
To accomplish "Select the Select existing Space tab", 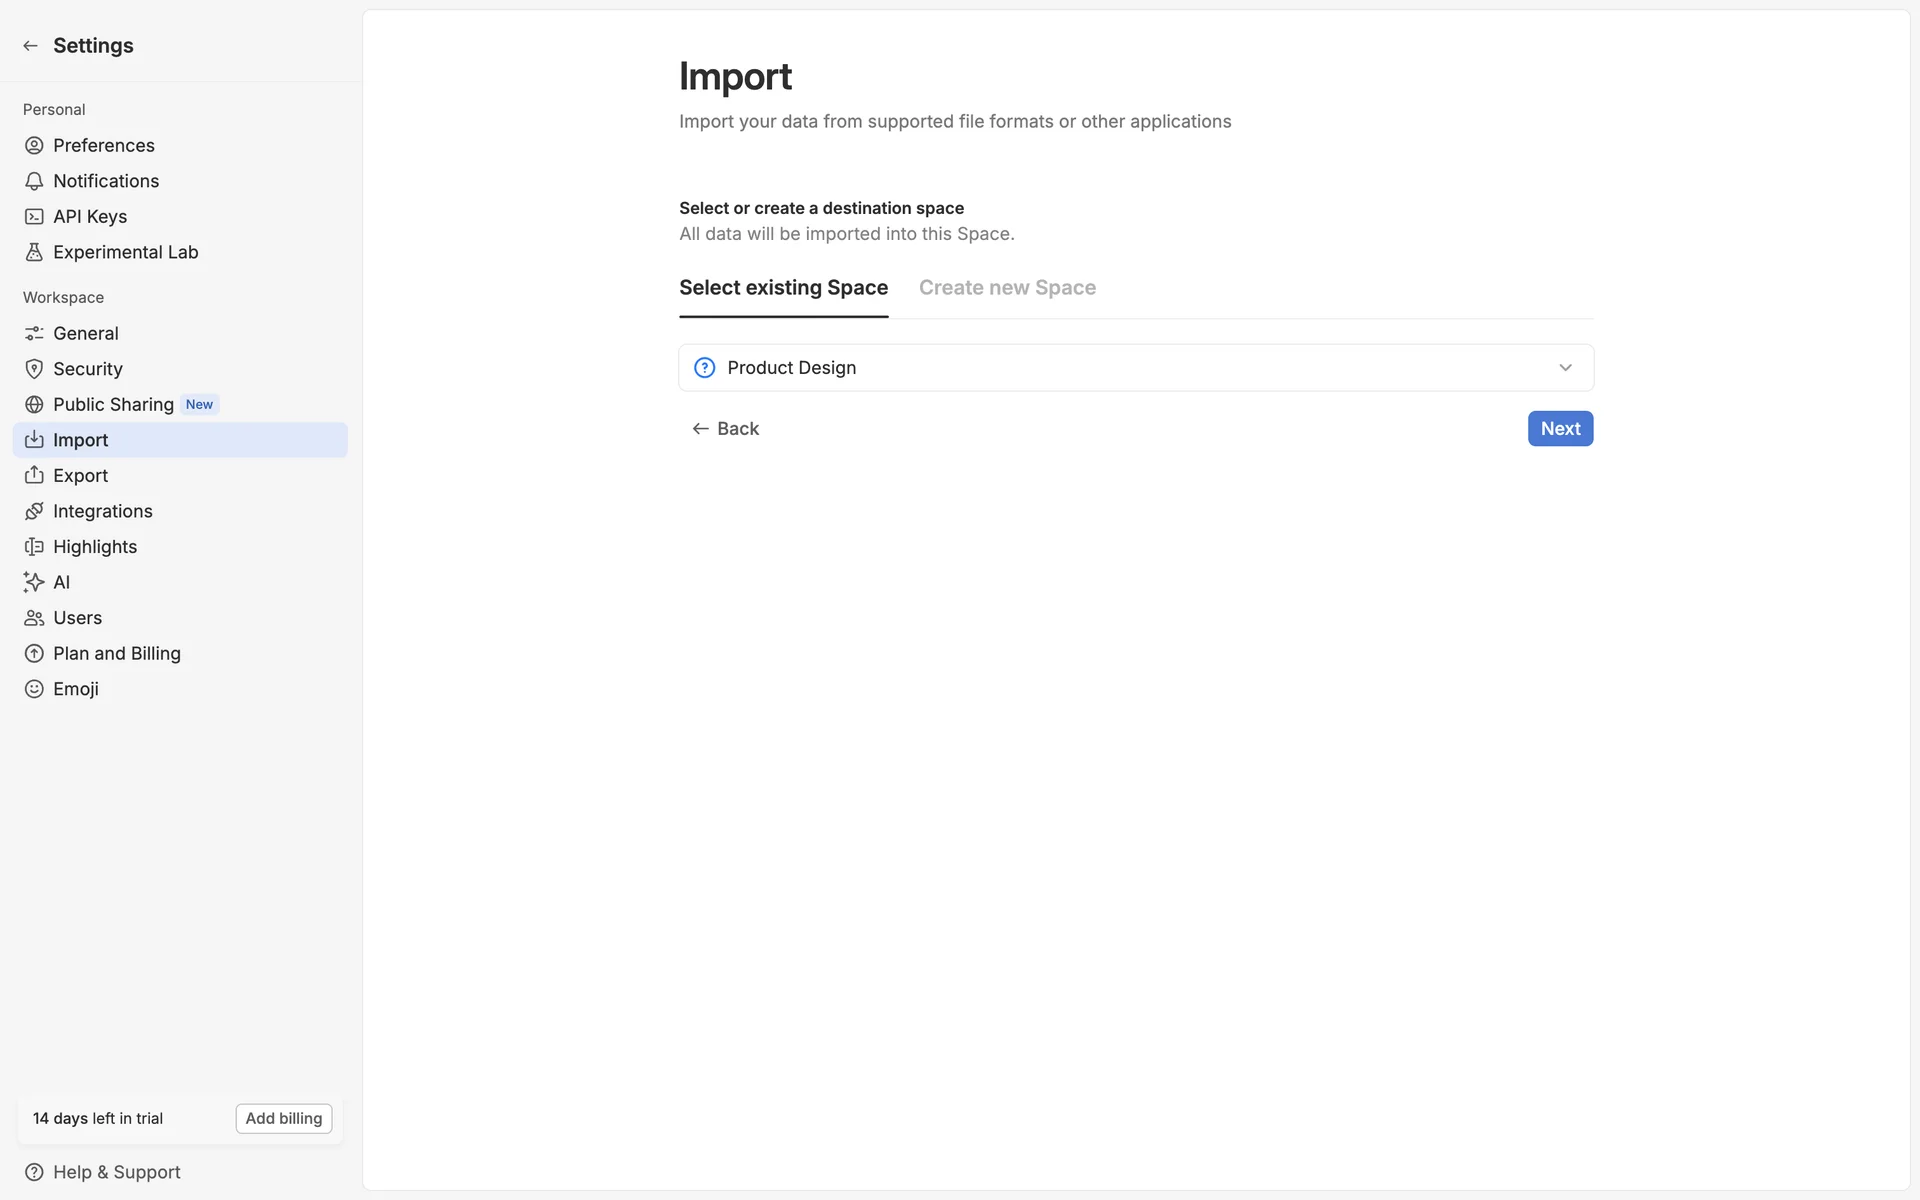I will pyautogui.click(x=783, y=288).
